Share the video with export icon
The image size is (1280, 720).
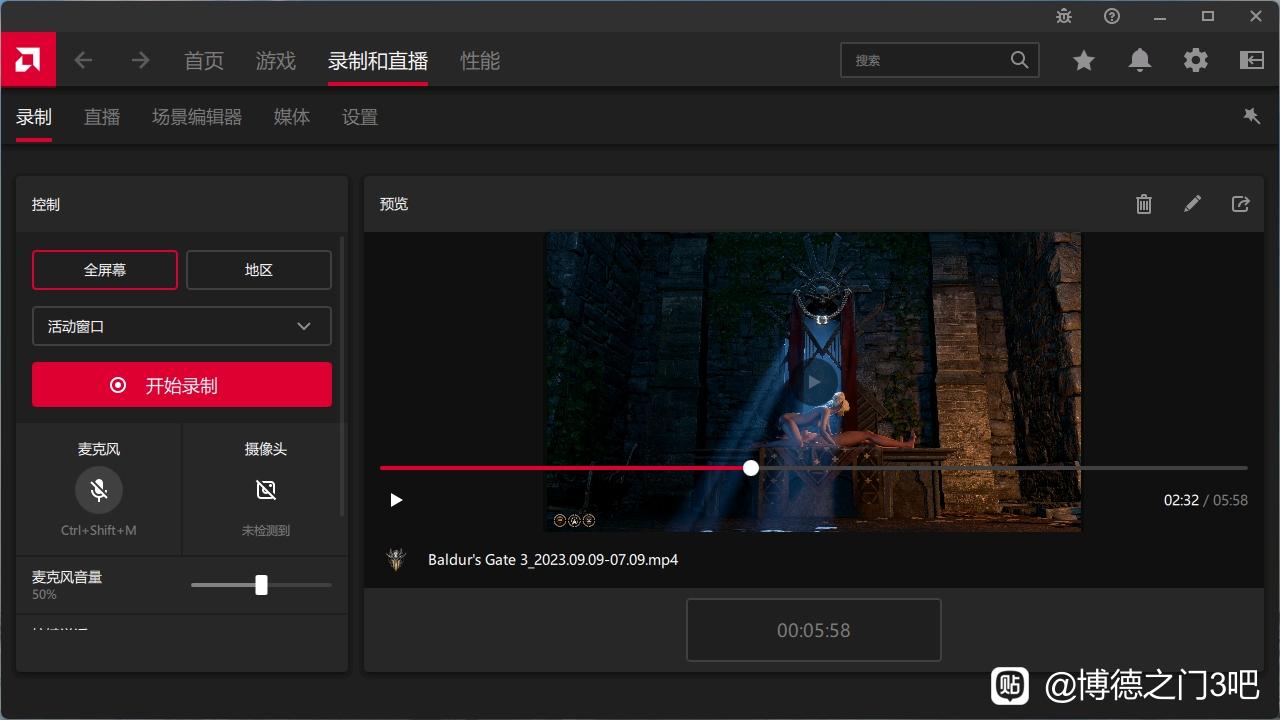click(1240, 204)
